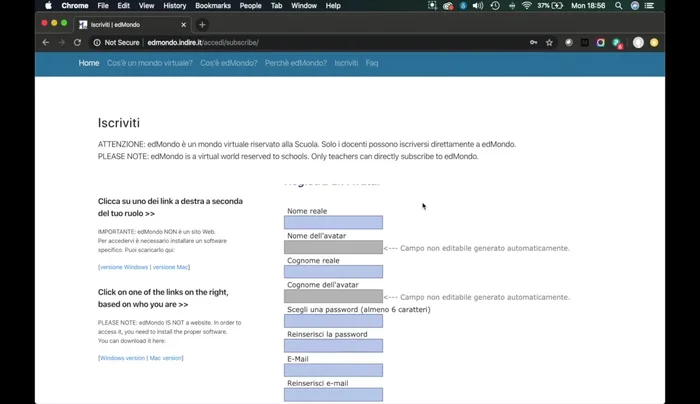Screen dimensions: 700x404
Task: Open the View menu
Action: tap(146, 6)
